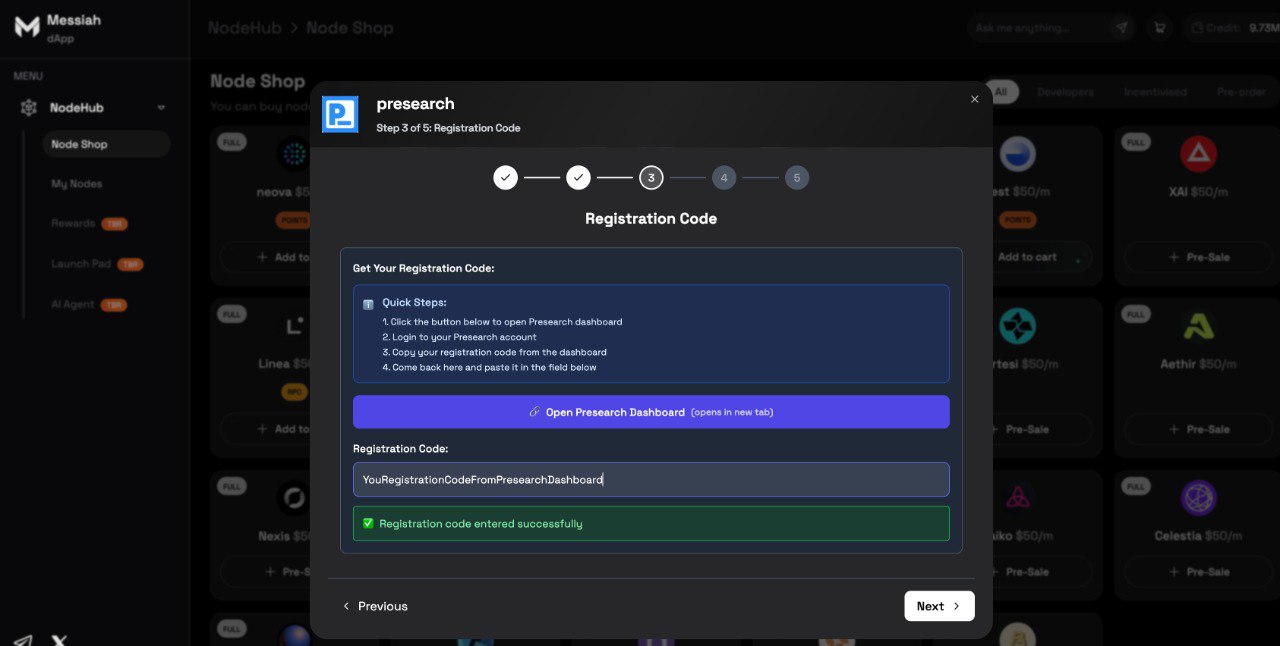Collapse the NodeHub menu chevron
Screen dimensions: 1280x646
coord(161,108)
